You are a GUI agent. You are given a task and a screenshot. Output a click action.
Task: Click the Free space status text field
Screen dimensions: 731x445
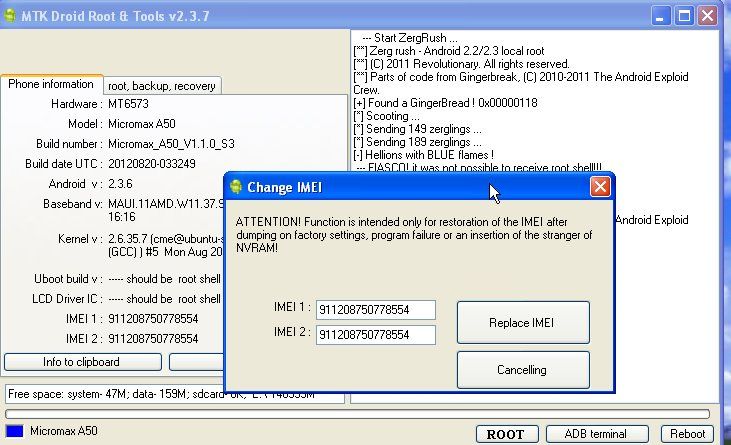click(175, 394)
